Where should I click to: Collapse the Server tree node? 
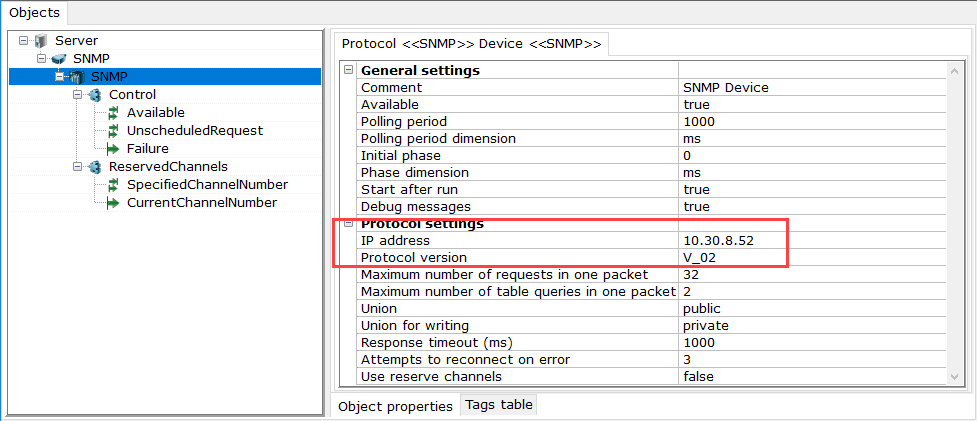pos(24,41)
